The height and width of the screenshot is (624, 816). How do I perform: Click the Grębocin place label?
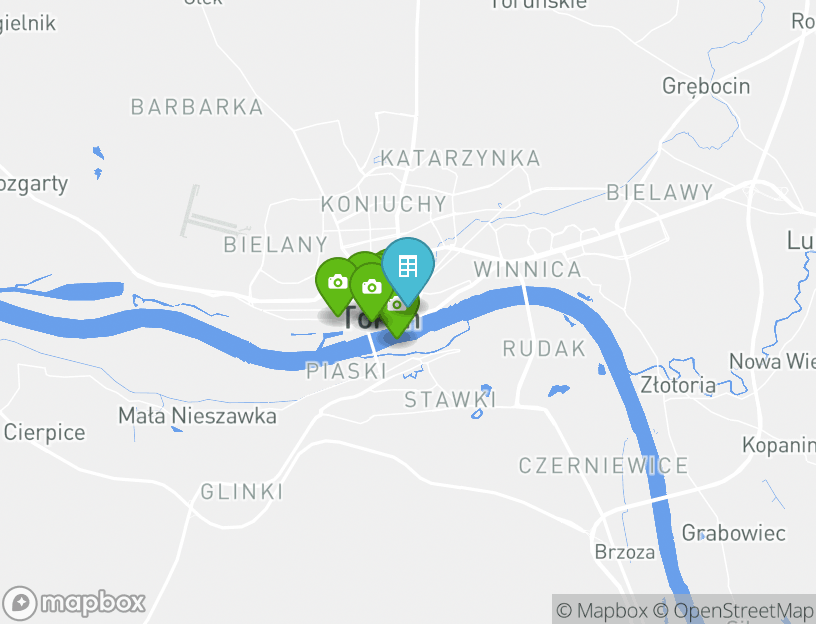point(706,86)
